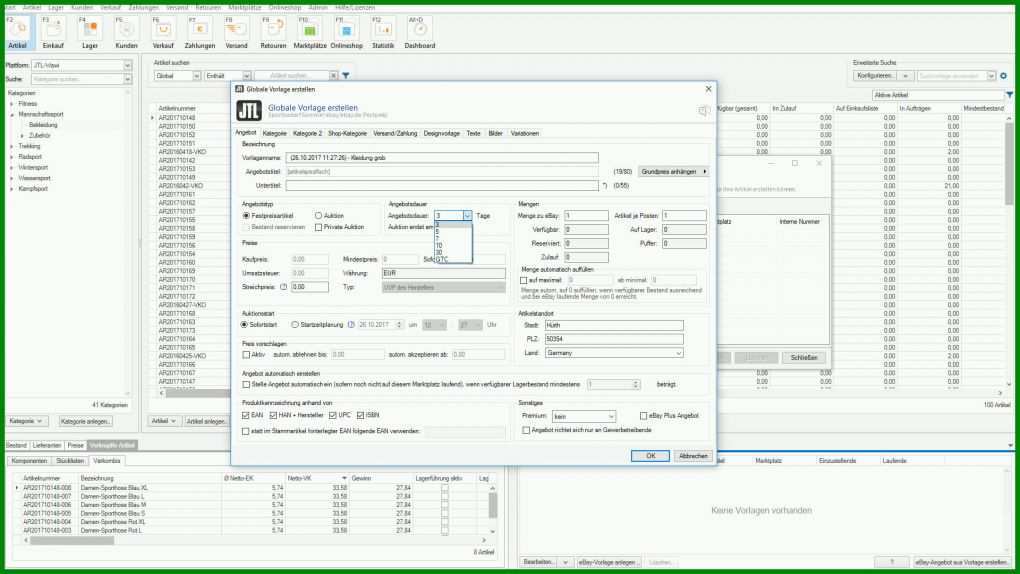Click into the Vorlagenname text field
Image resolution: width=1020 pixels, height=574 pixels.
pyautogui.click(x=442, y=157)
